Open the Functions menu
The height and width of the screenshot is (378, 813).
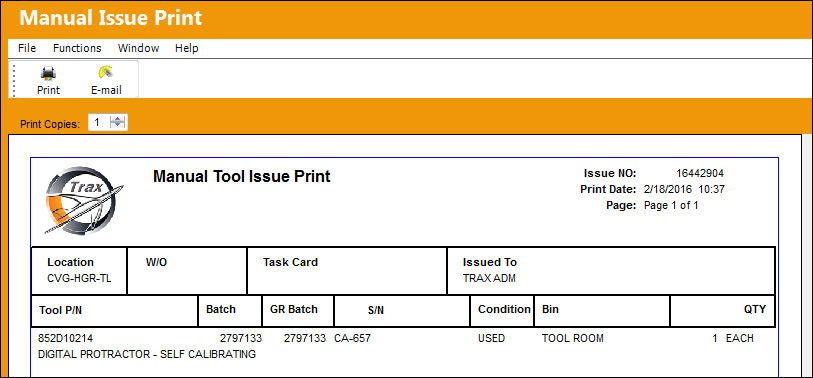tap(77, 48)
